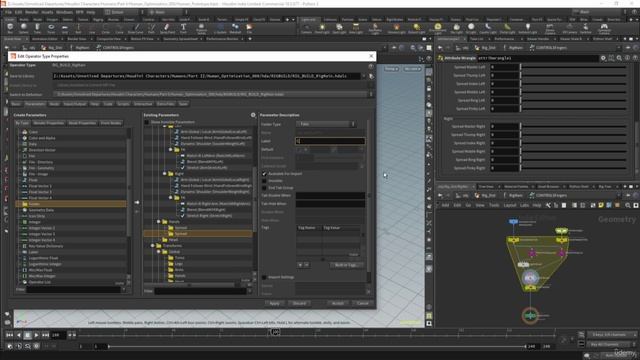The width and height of the screenshot is (640, 360).
Task: Adjust the Spread Master Right slider
Action: tap(573, 127)
